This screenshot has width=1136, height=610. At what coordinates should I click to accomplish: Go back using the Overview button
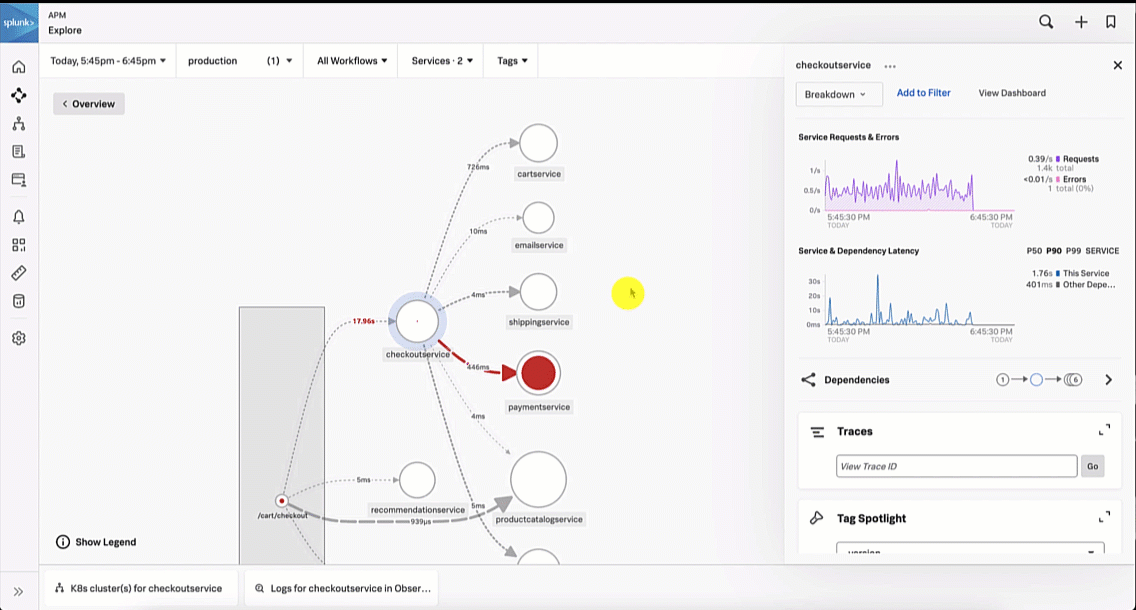(x=89, y=104)
